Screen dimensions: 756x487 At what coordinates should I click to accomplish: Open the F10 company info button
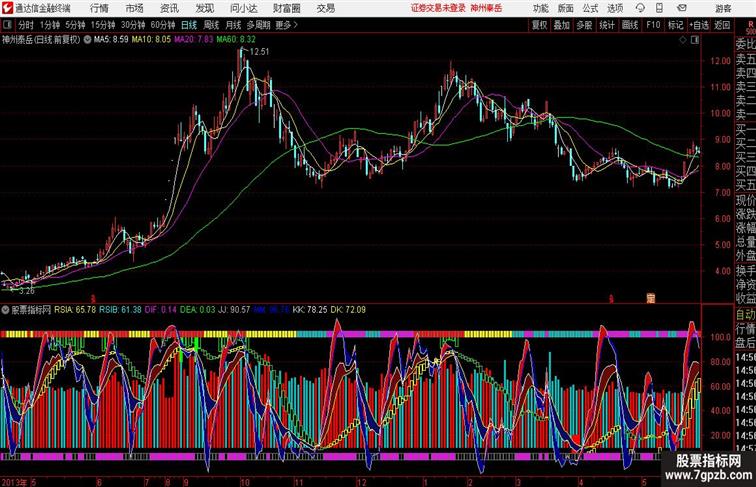[x=653, y=25]
